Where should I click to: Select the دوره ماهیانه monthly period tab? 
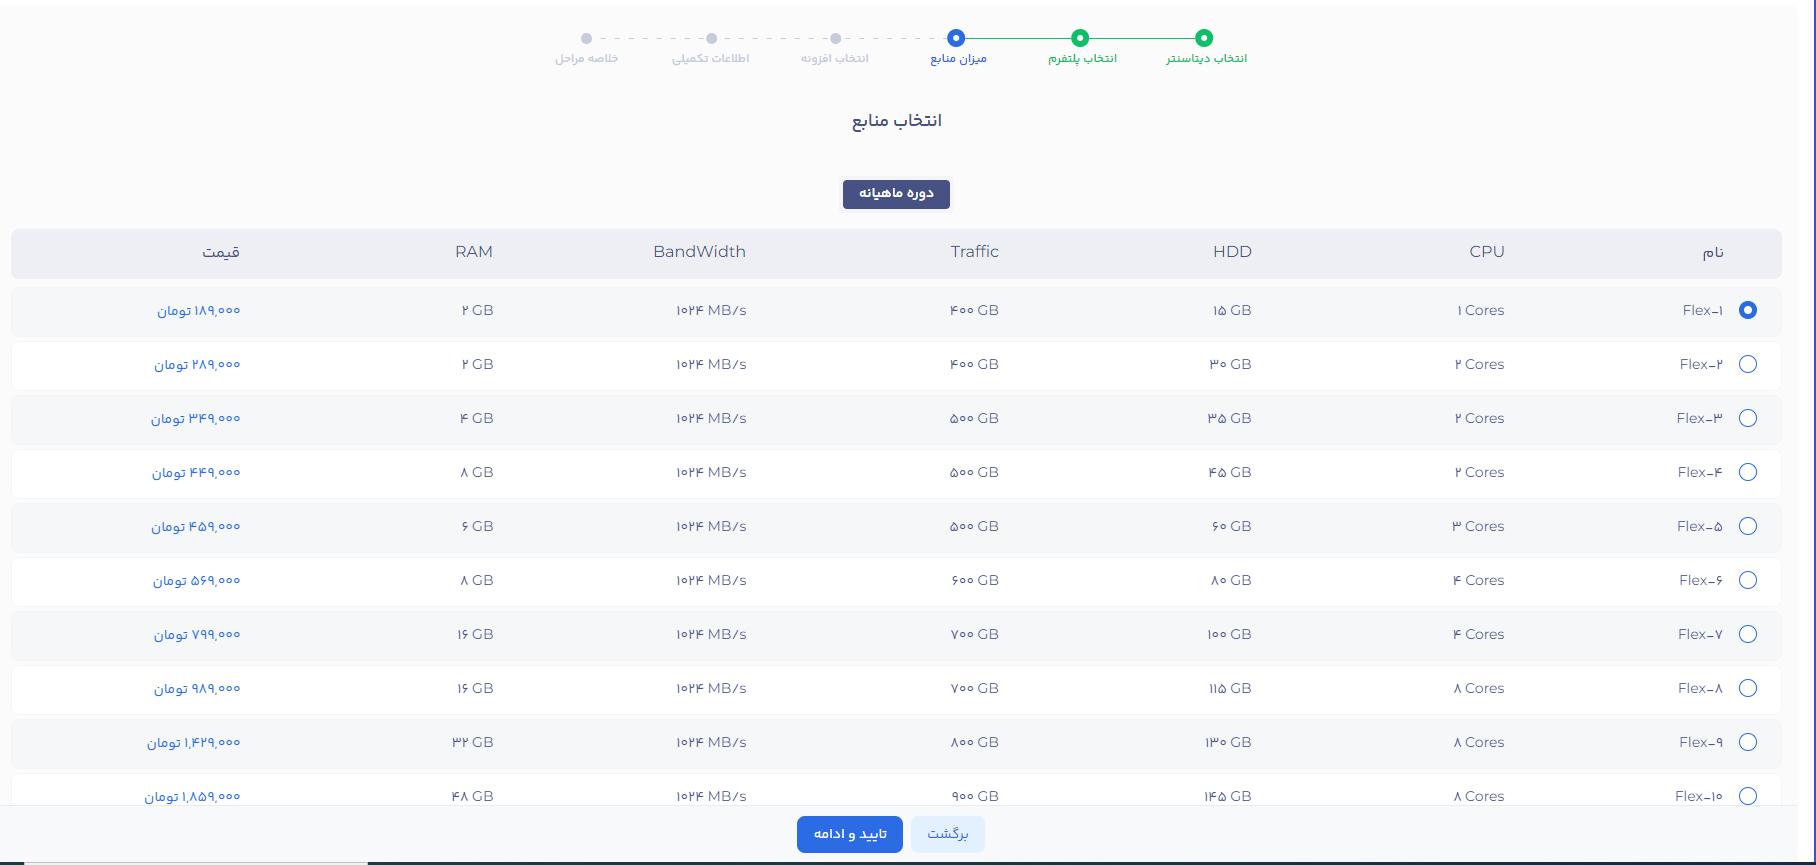point(896,194)
